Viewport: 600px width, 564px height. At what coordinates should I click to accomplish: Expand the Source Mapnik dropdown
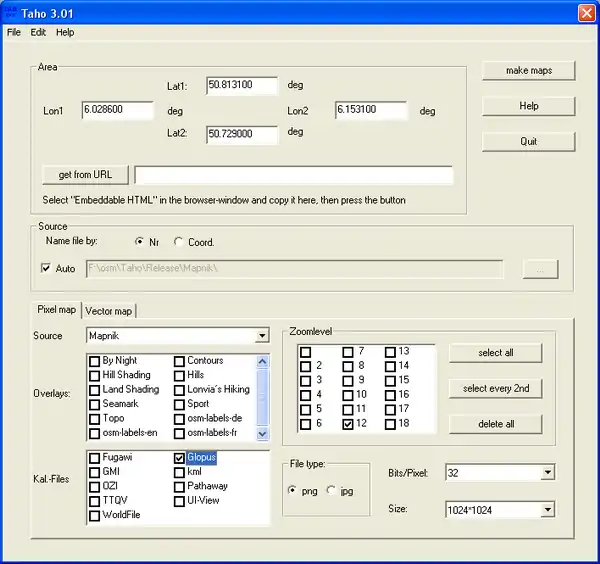click(x=261, y=336)
